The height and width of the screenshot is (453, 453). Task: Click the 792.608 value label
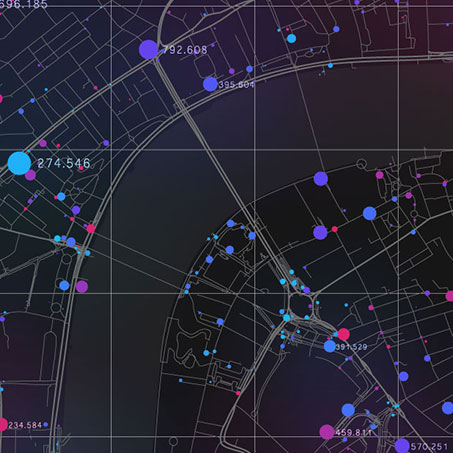(x=185, y=50)
